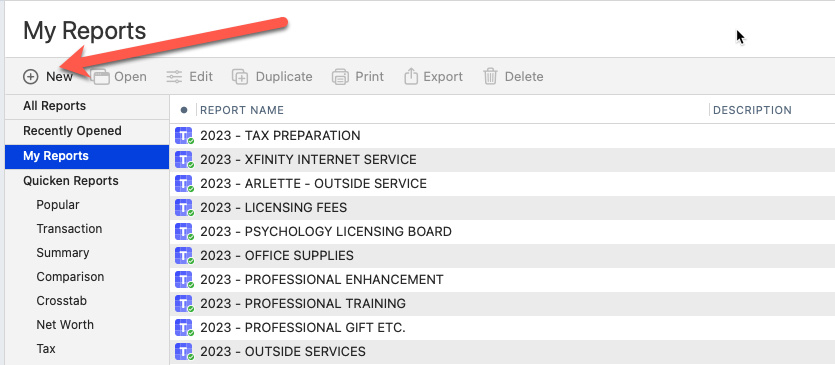Click the dot status column header
This screenshot has width=835, height=365.
coord(184,110)
